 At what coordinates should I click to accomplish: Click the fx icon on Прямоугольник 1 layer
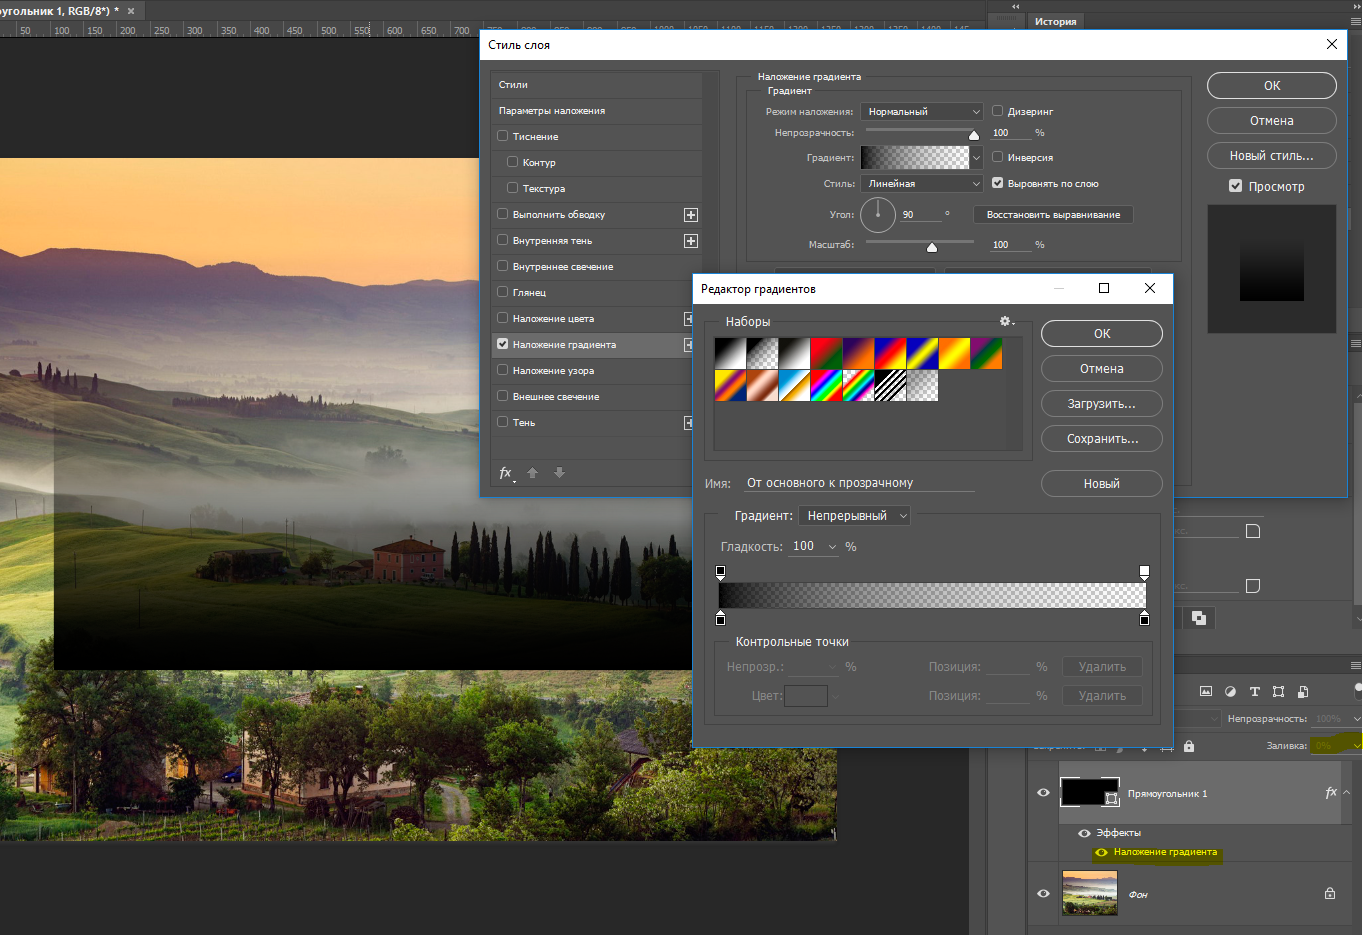(x=1330, y=793)
